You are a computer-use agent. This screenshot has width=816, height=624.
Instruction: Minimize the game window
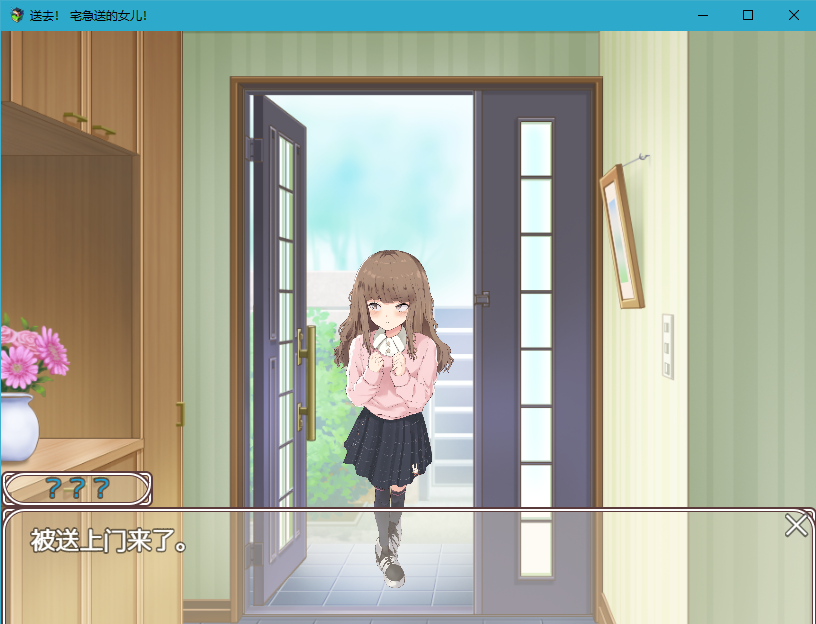[x=703, y=15]
